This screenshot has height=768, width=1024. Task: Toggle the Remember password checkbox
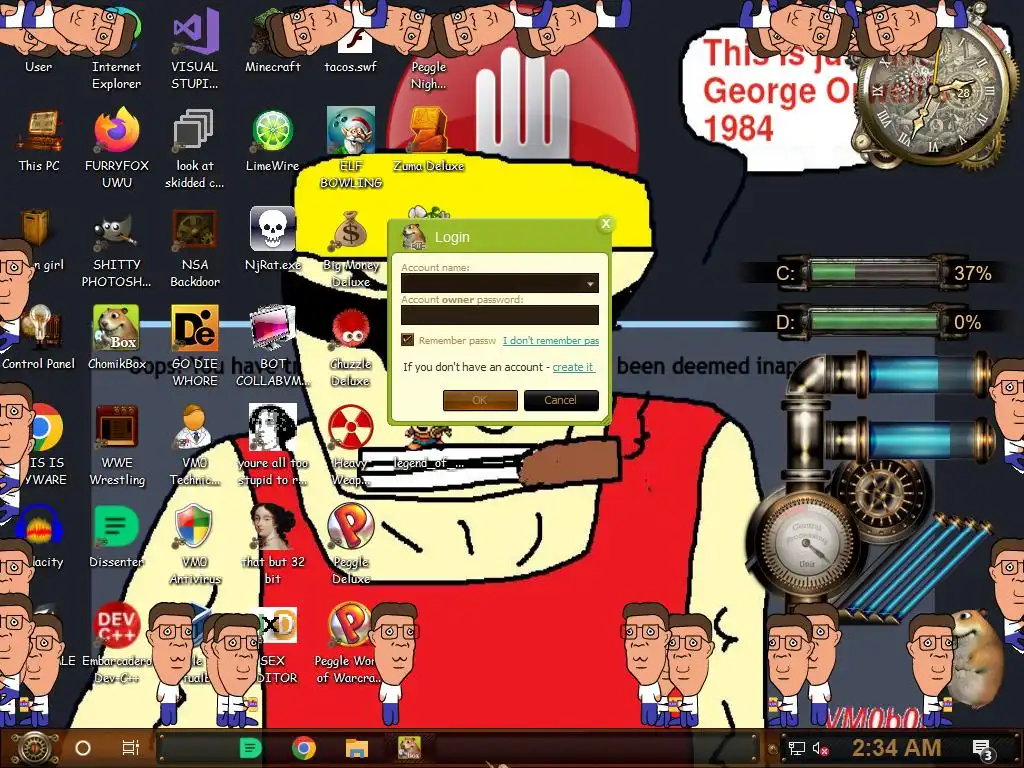pyautogui.click(x=408, y=340)
